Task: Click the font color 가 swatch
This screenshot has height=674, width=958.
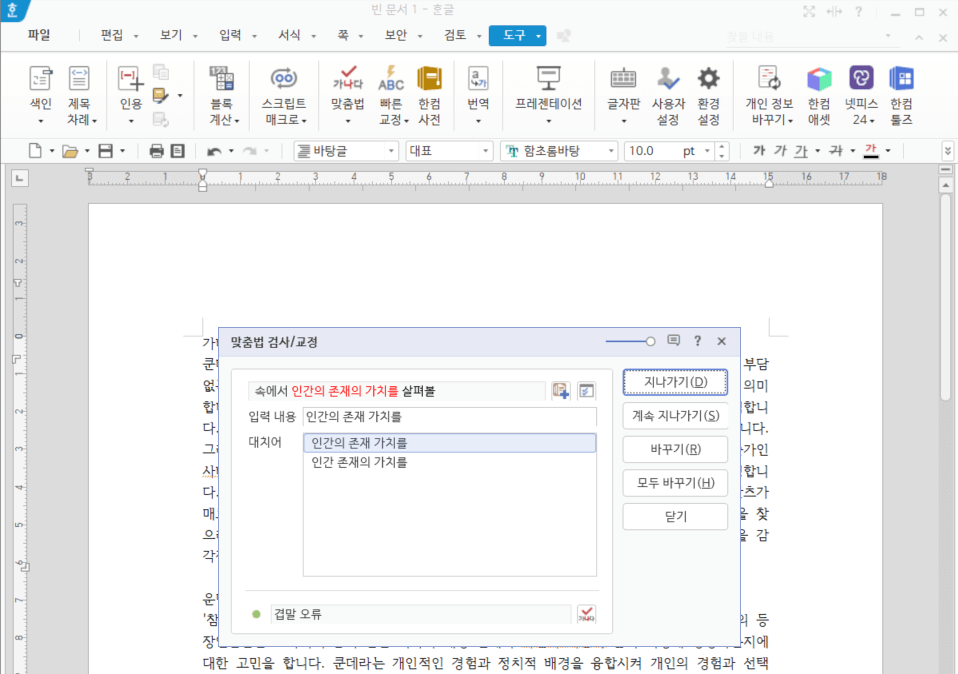Action: (871, 150)
